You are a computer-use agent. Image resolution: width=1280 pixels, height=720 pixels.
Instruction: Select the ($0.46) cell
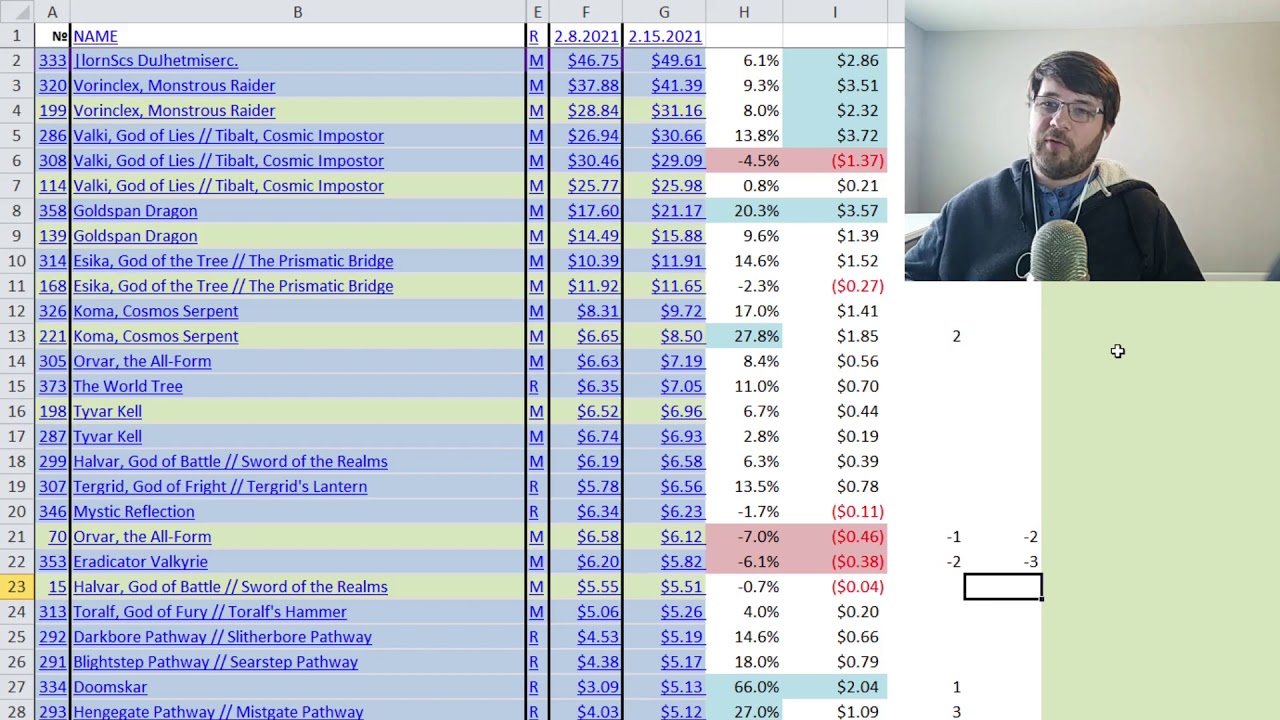(835, 537)
